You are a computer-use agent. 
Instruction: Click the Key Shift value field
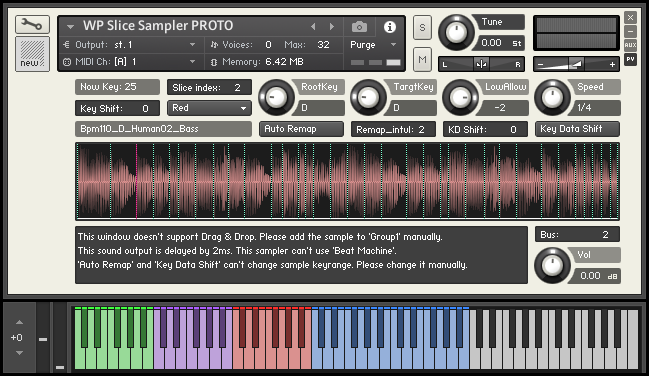click(118, 108)
